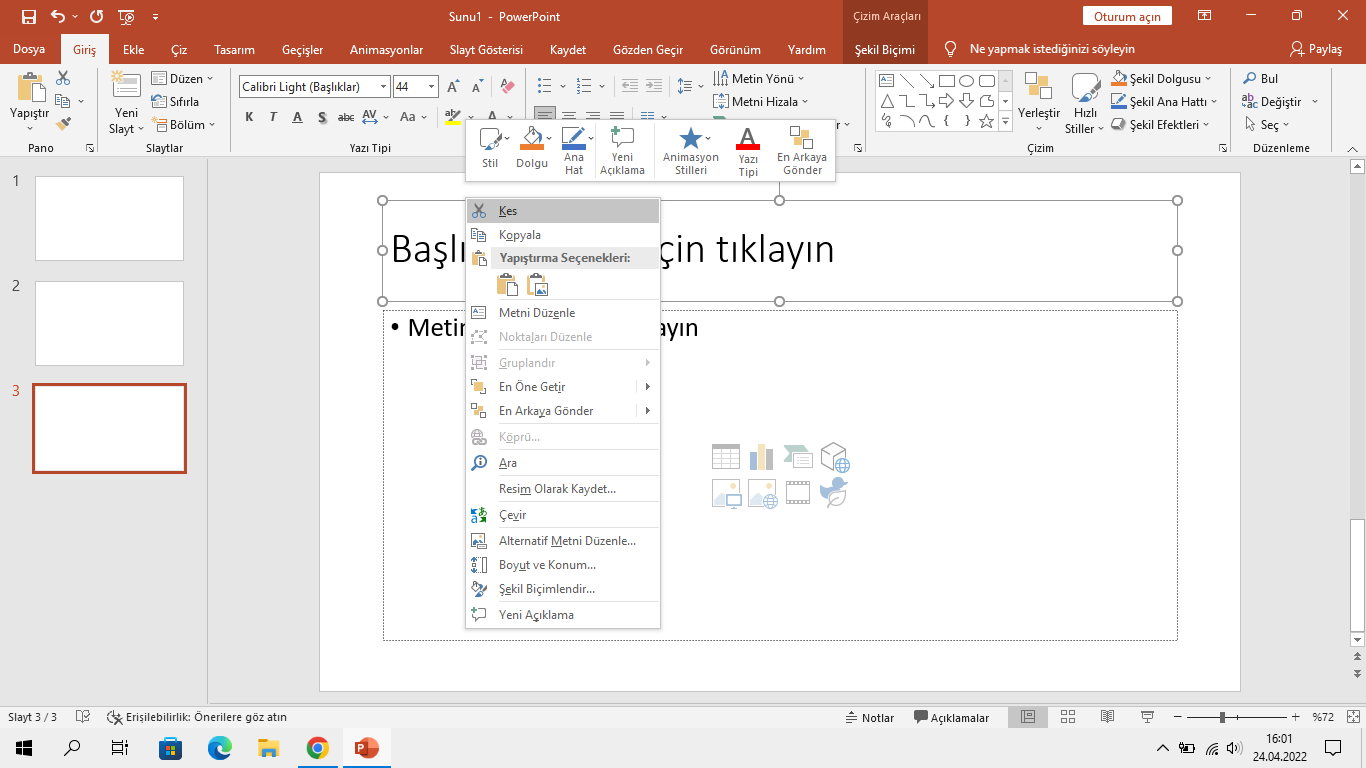Click the zoom slider in status bar
The height and width of the screenshot is (768, 1366).
(x=1222, y=717)
